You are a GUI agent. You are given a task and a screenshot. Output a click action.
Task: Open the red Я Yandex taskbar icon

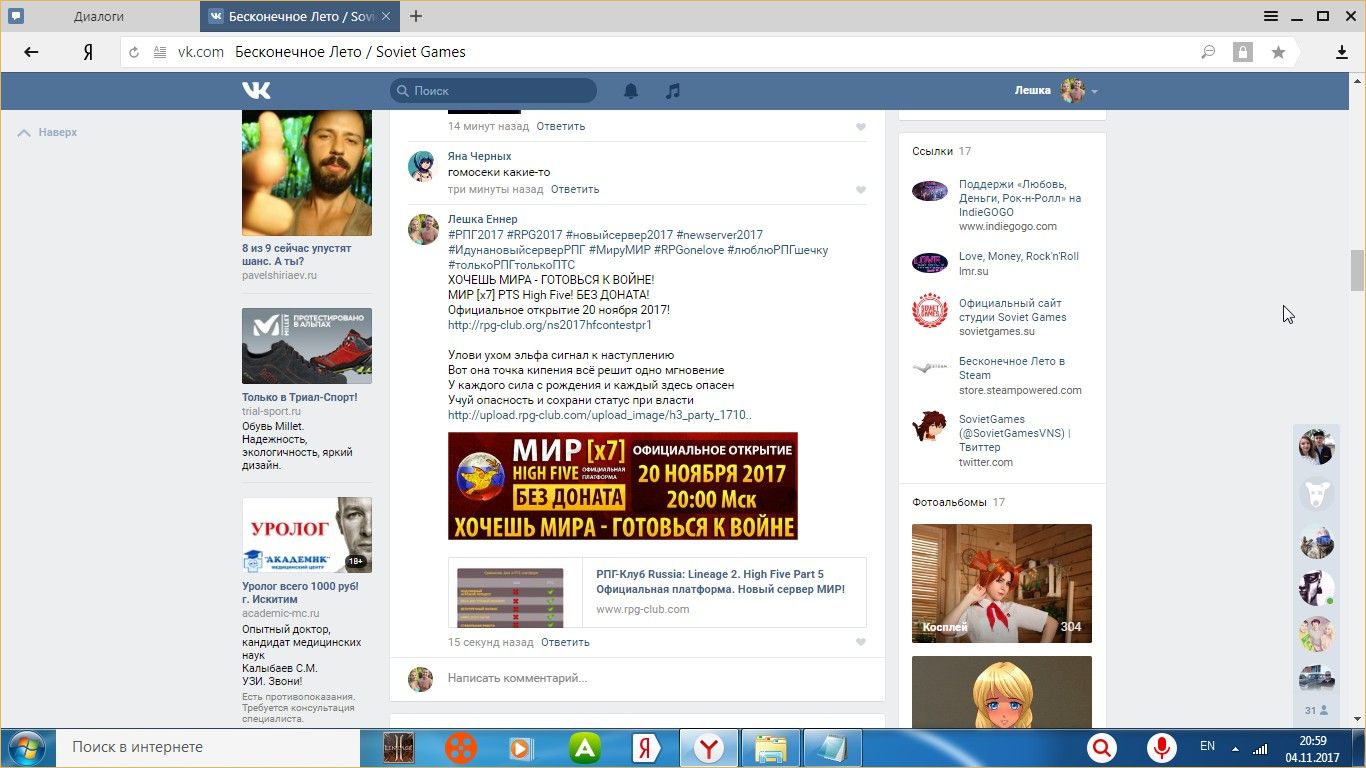pyautogui.click(x=646, y=748)
